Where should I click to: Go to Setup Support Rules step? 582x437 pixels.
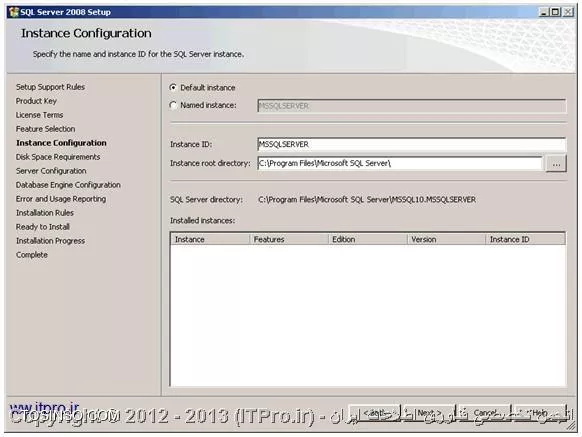point(50,87)
